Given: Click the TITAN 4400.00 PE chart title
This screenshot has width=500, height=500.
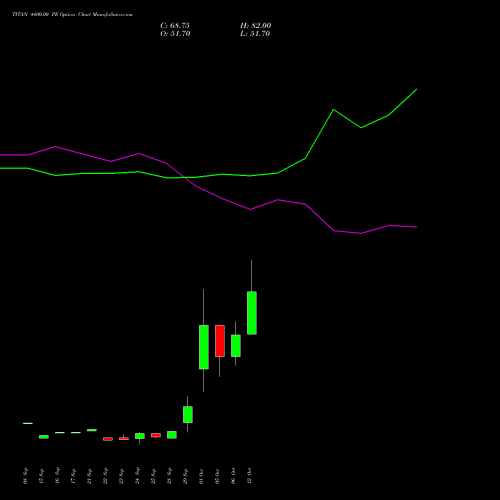Looking at the screenshot, I should [72, 15].
